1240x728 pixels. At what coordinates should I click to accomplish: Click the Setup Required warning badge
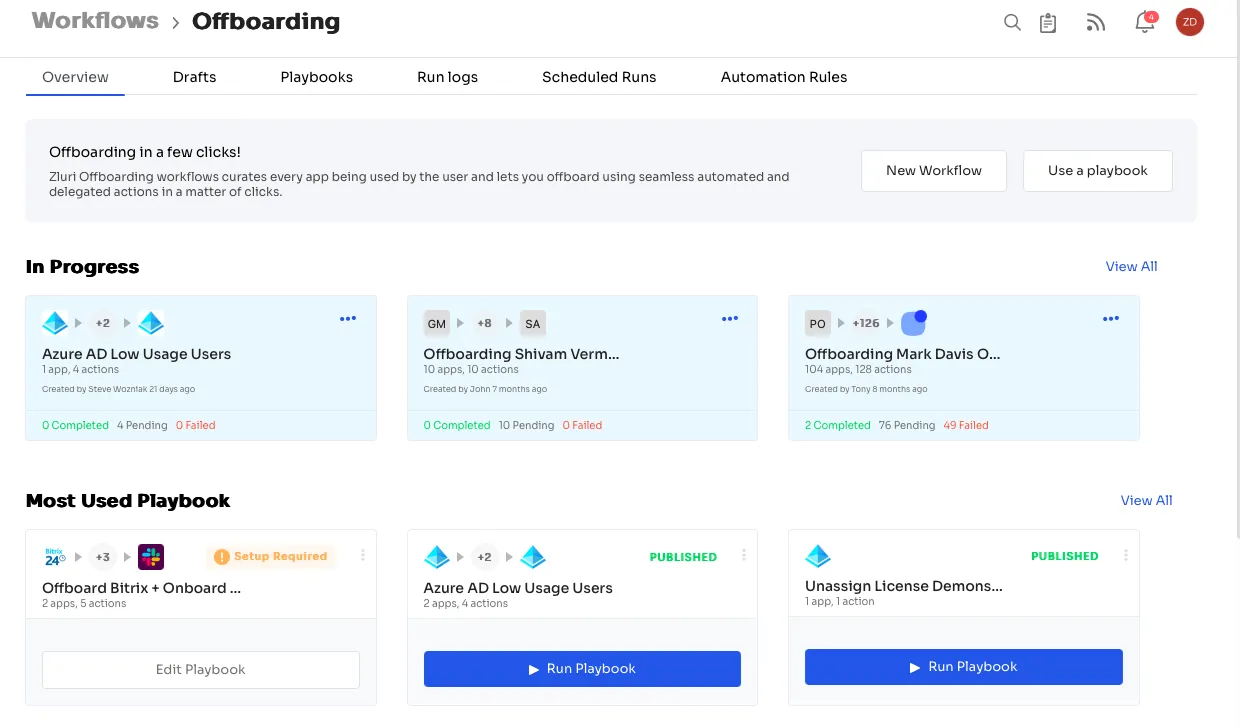(x=271, y=556)
